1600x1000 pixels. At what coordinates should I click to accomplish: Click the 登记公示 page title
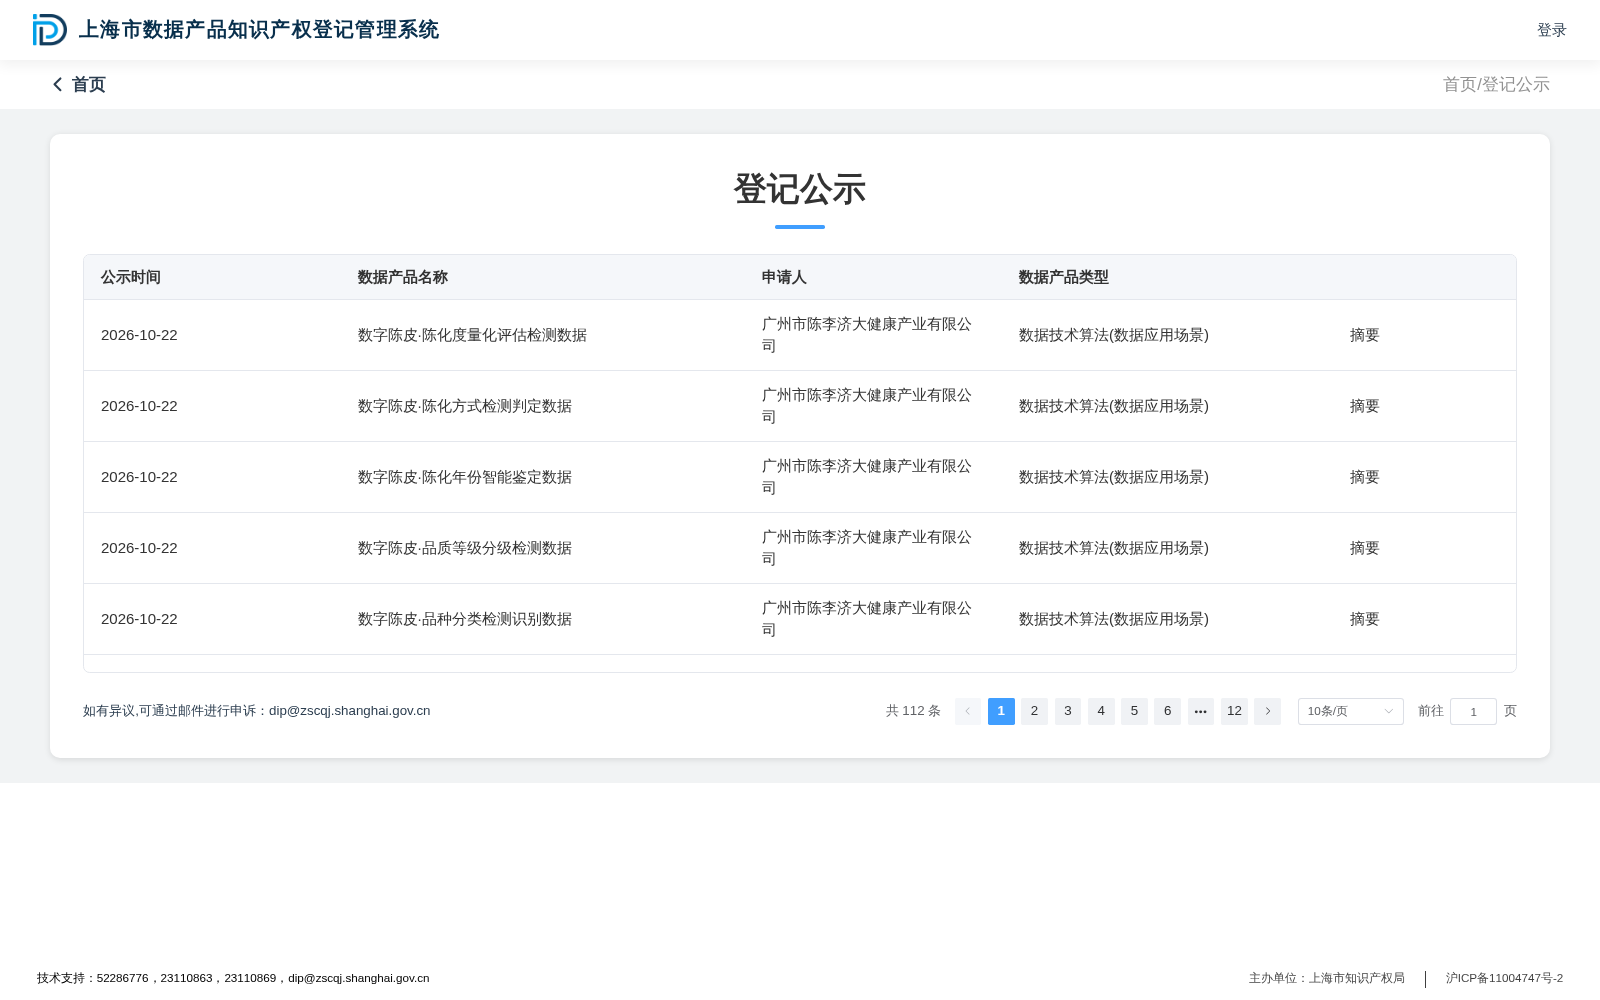pos(800,189)
